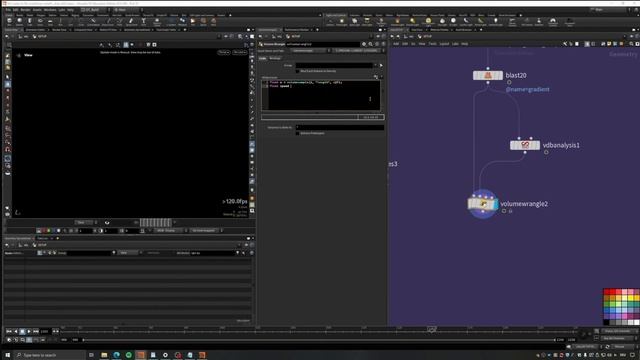Open the Windows menu
Screen dimensions: 640x360
pos(50,9)
